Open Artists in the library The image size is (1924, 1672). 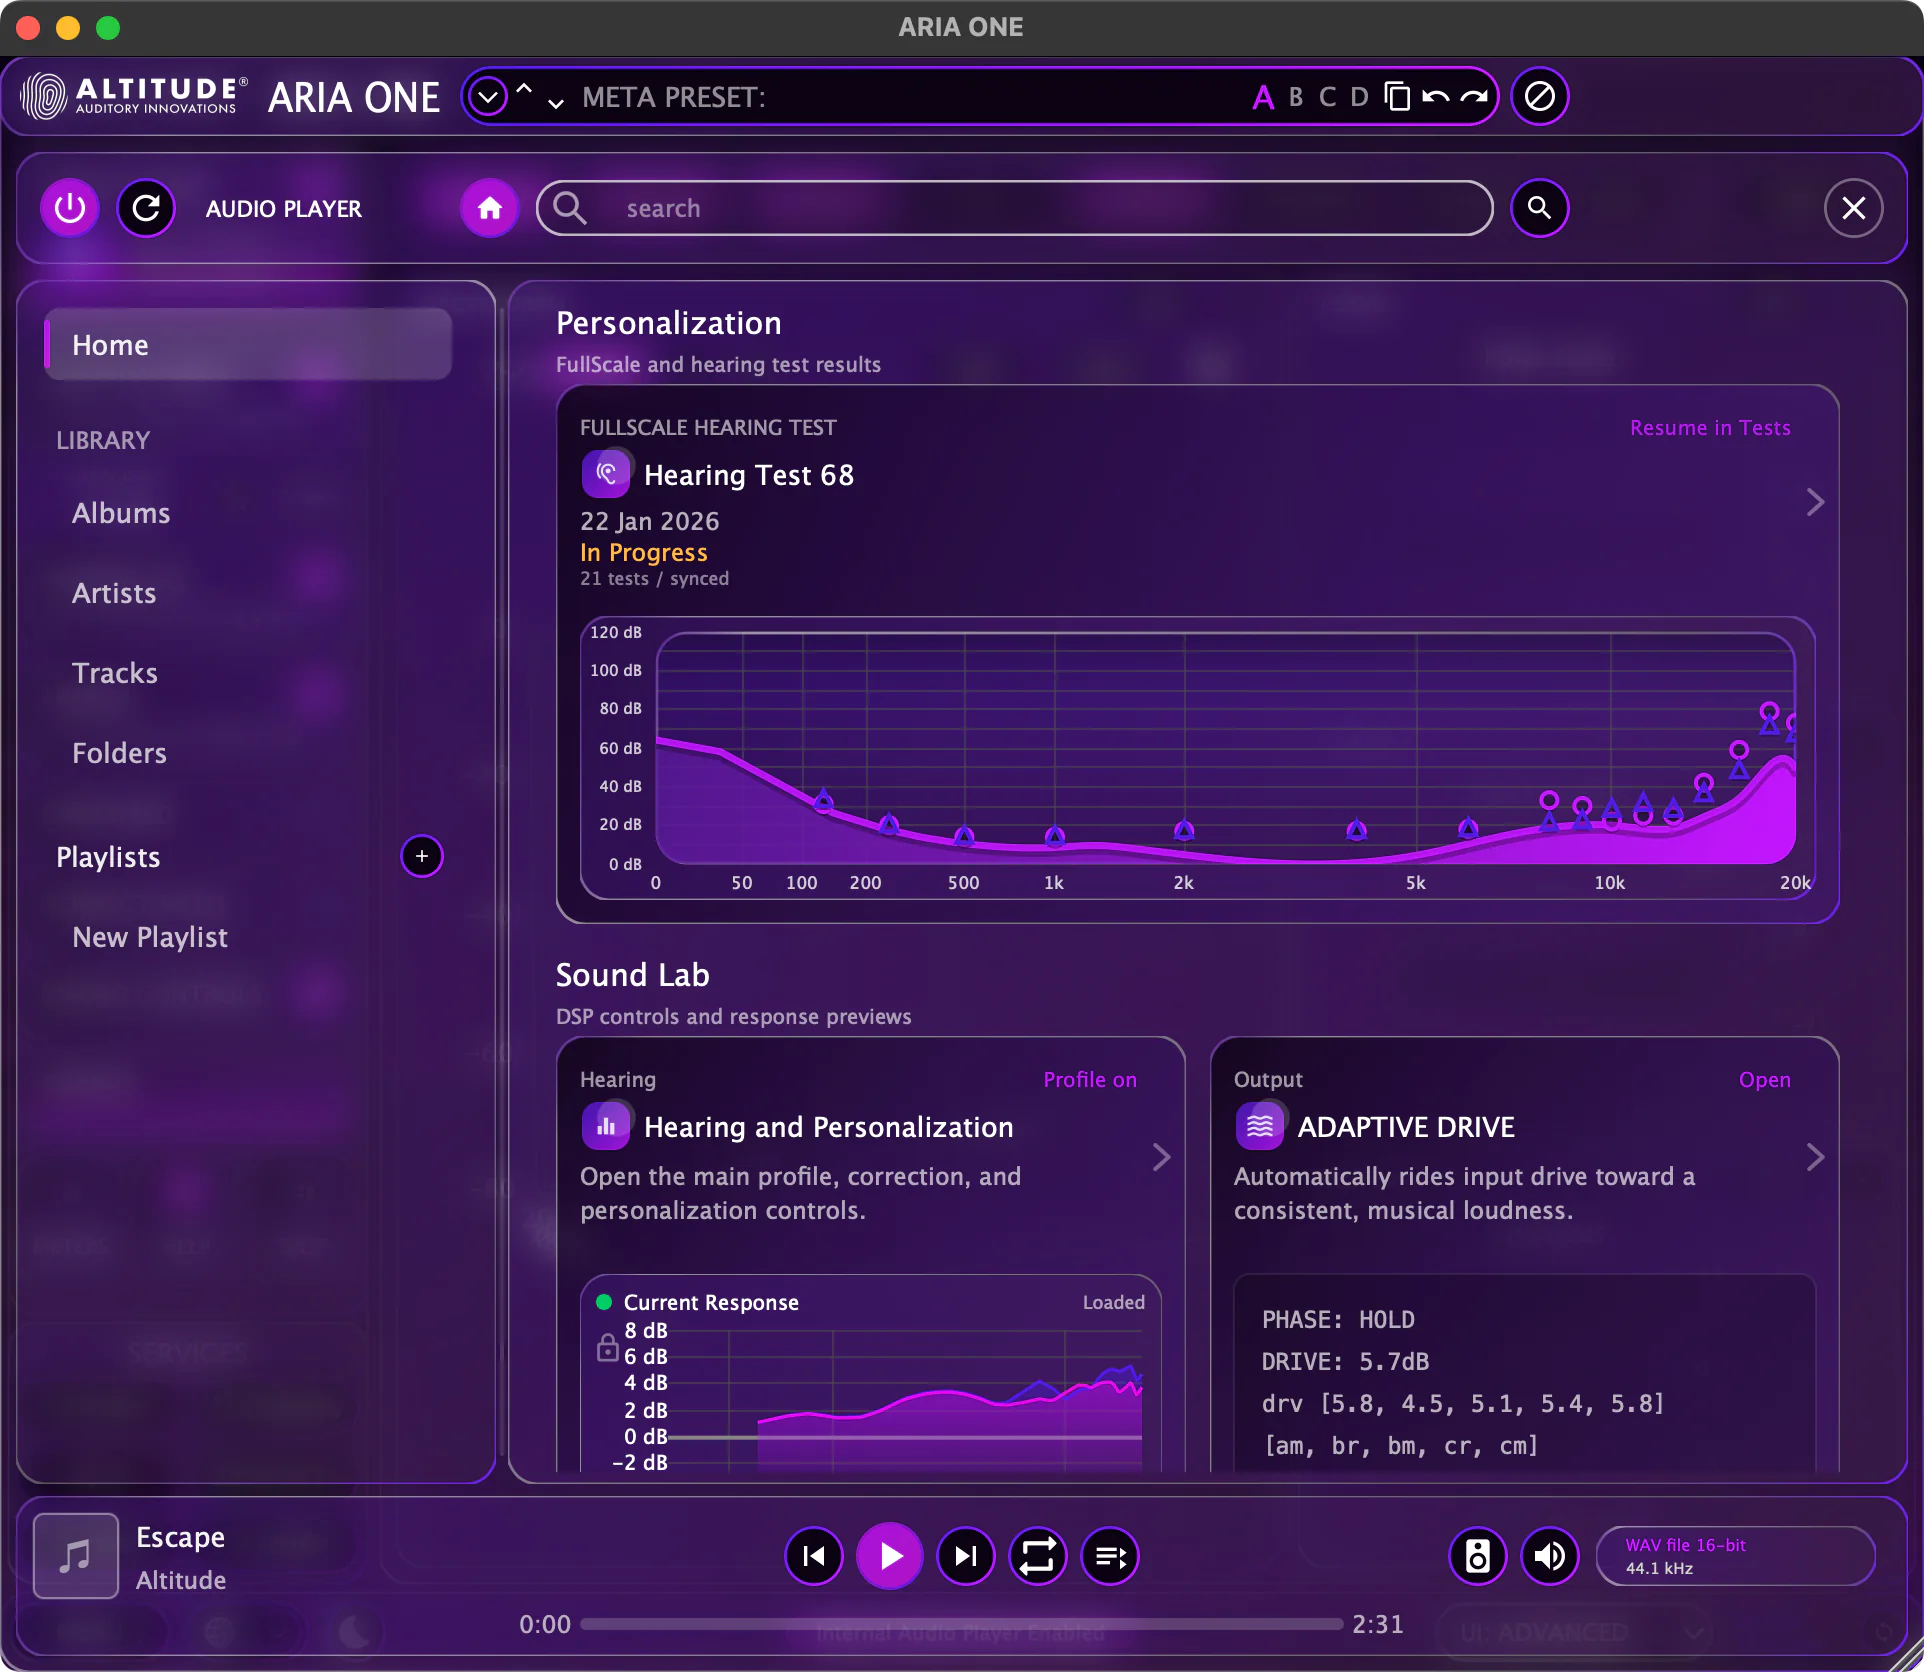tap(114, 593)
